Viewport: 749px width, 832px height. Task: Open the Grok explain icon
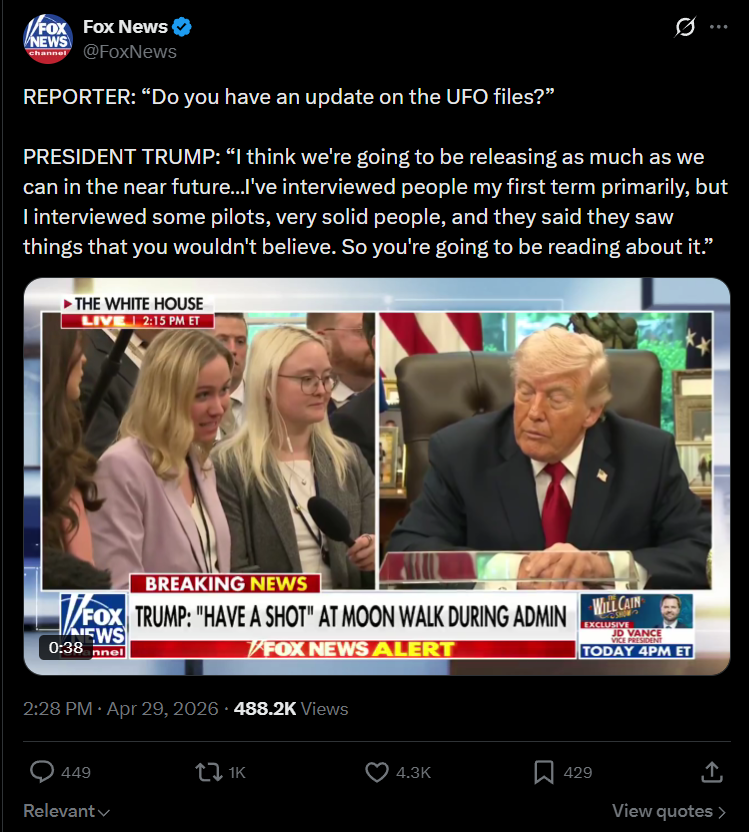click(x=685, y=27)
